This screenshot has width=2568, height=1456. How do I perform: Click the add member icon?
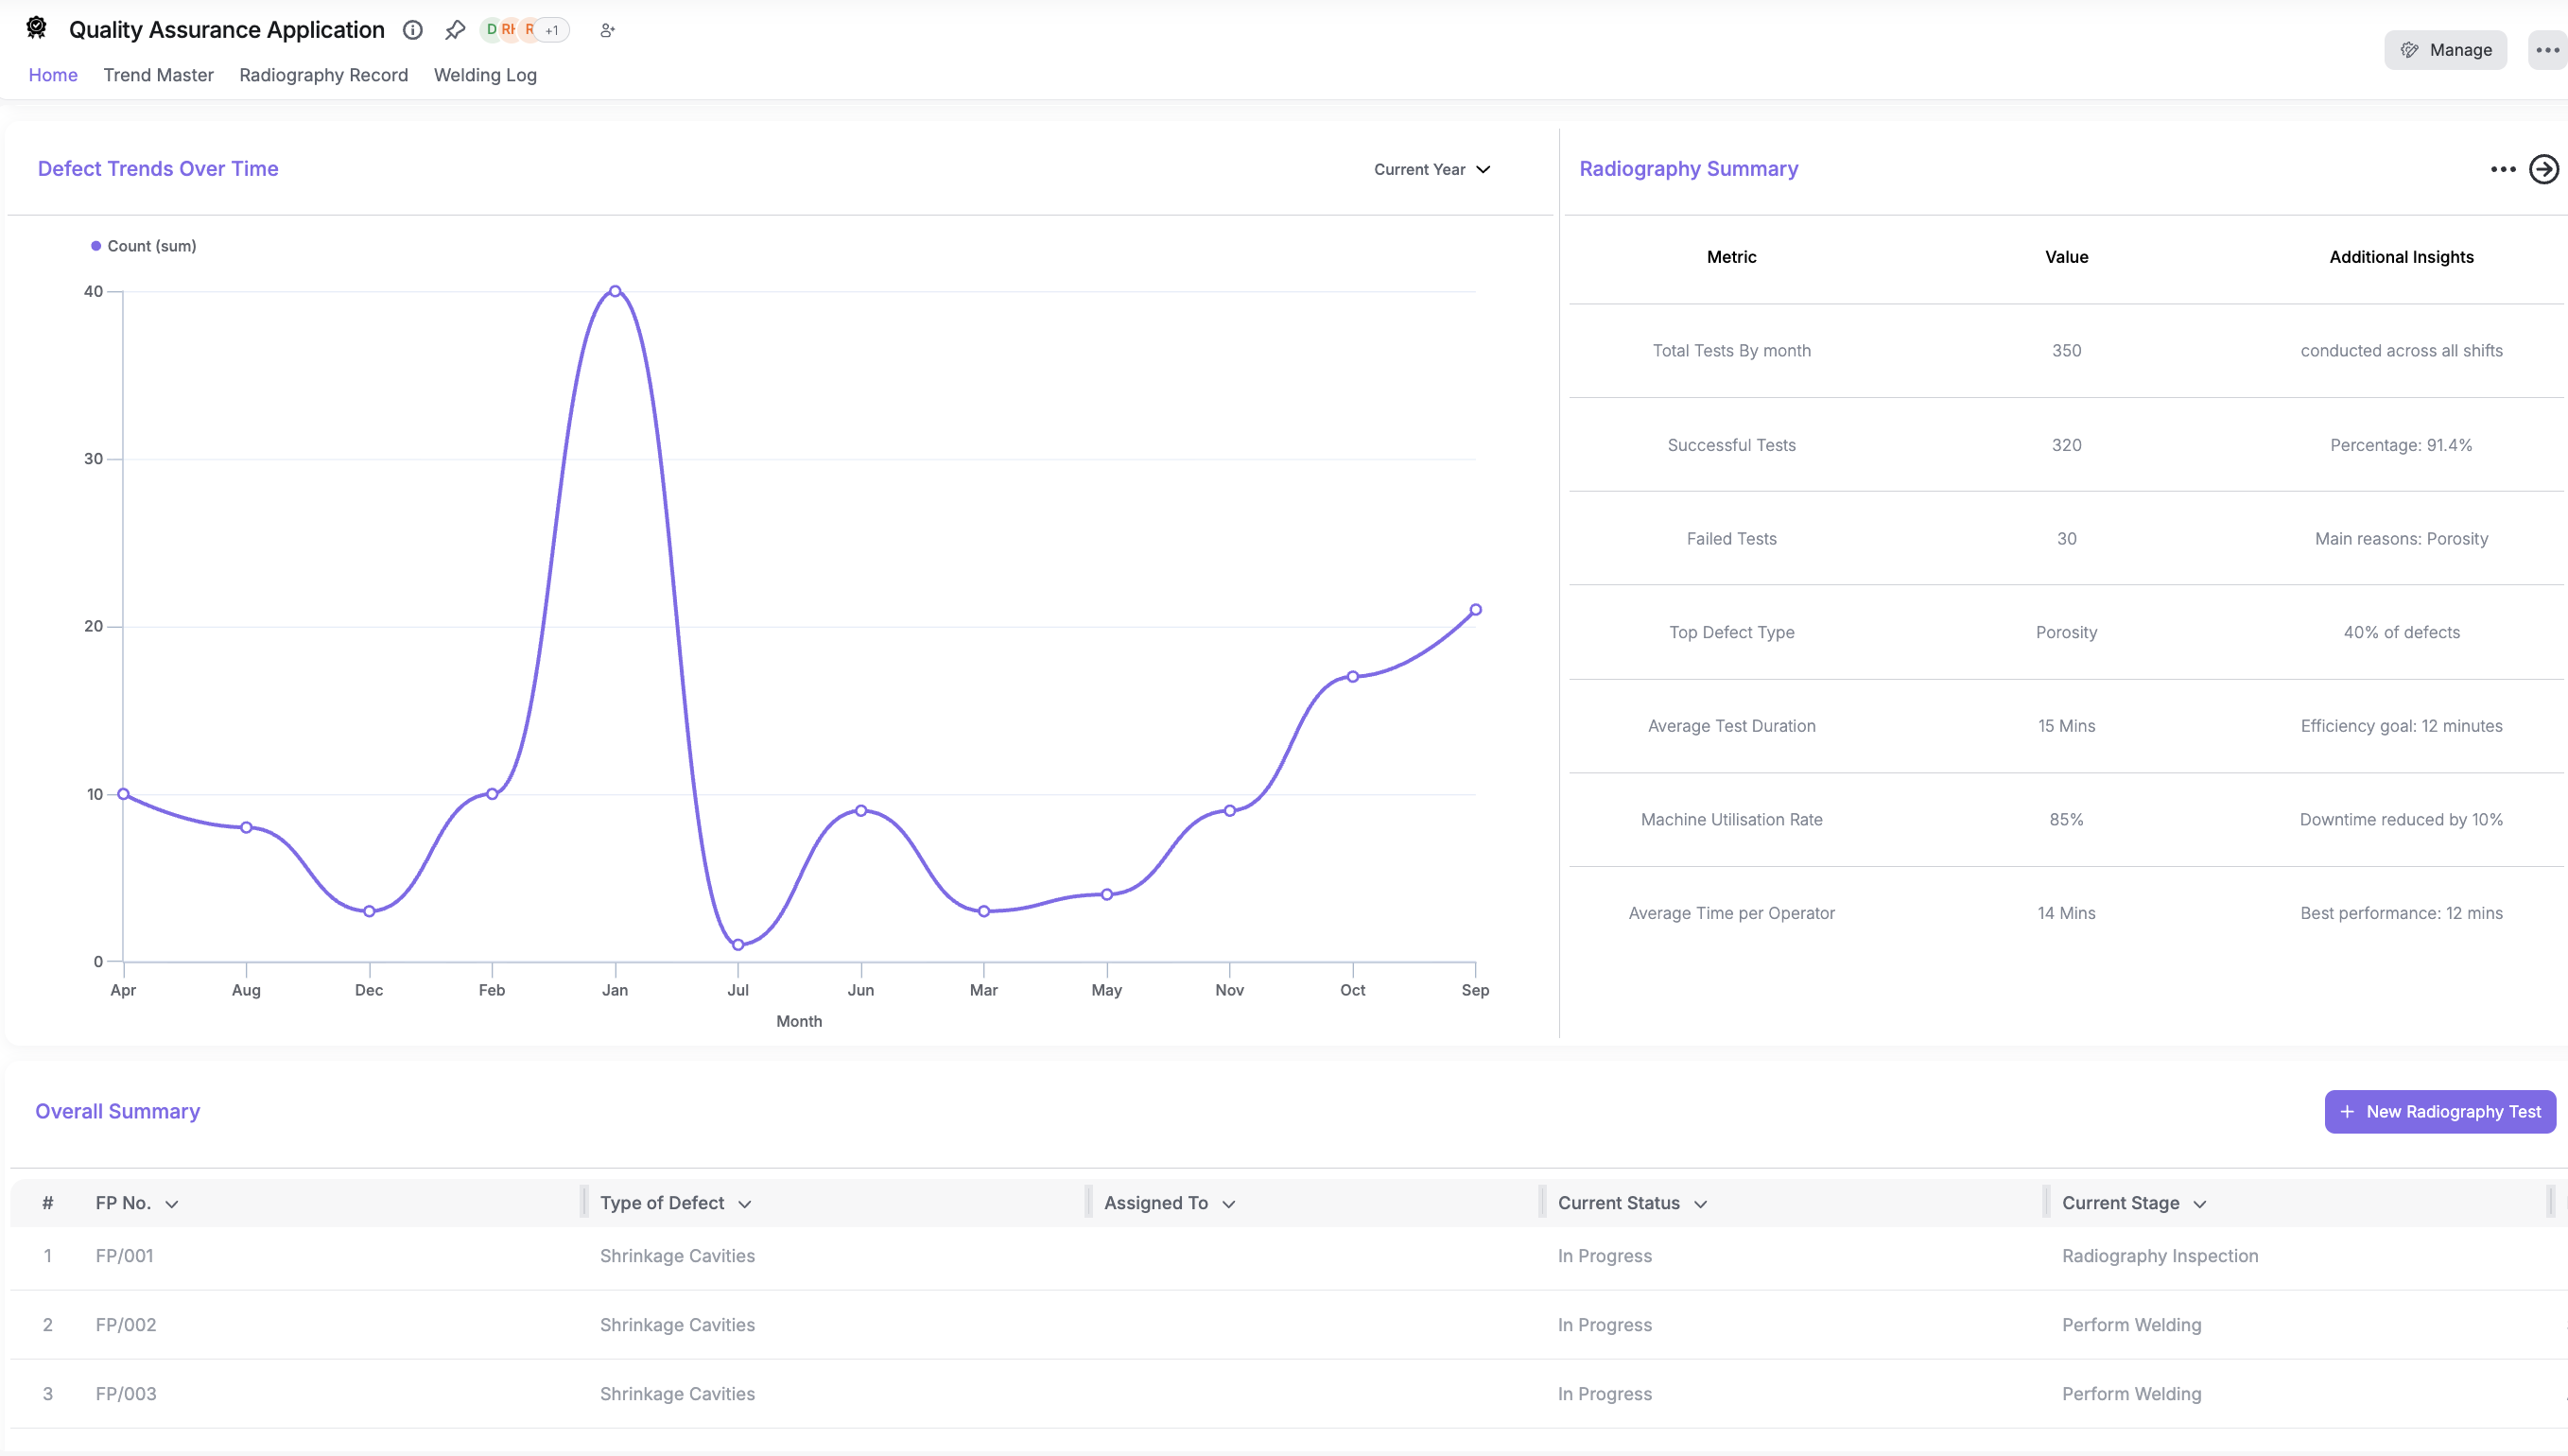607,30
